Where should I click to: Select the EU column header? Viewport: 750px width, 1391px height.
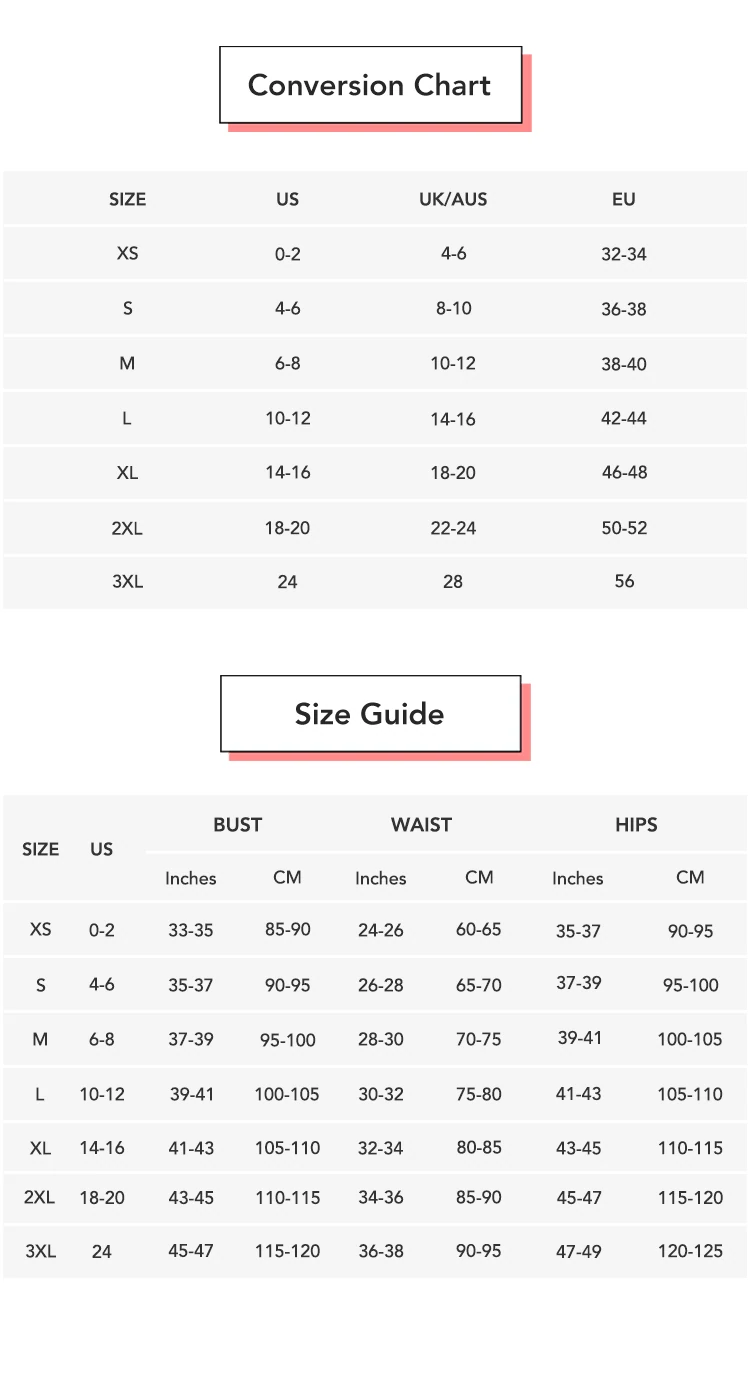[x=624, y=199]
